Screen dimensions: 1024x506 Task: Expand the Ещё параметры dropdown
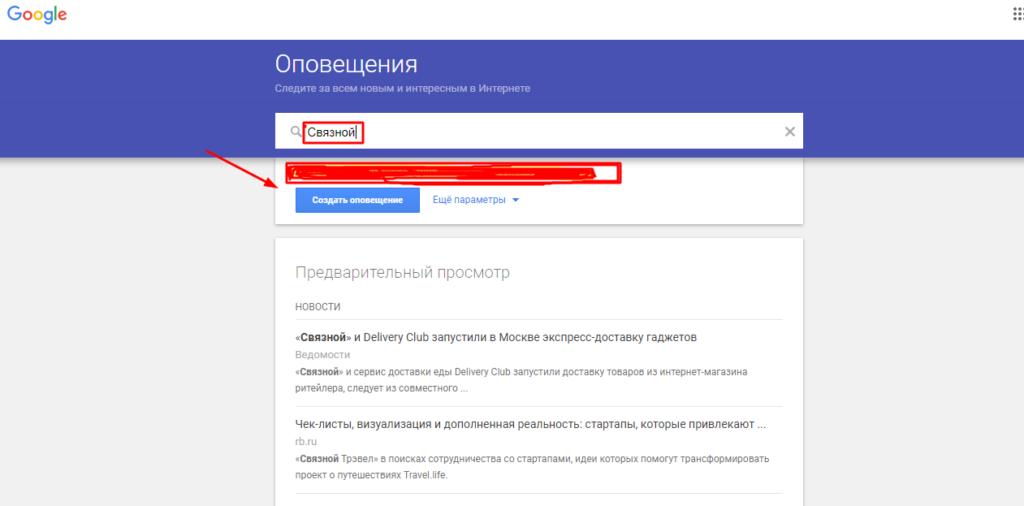[x=475, y=200]
